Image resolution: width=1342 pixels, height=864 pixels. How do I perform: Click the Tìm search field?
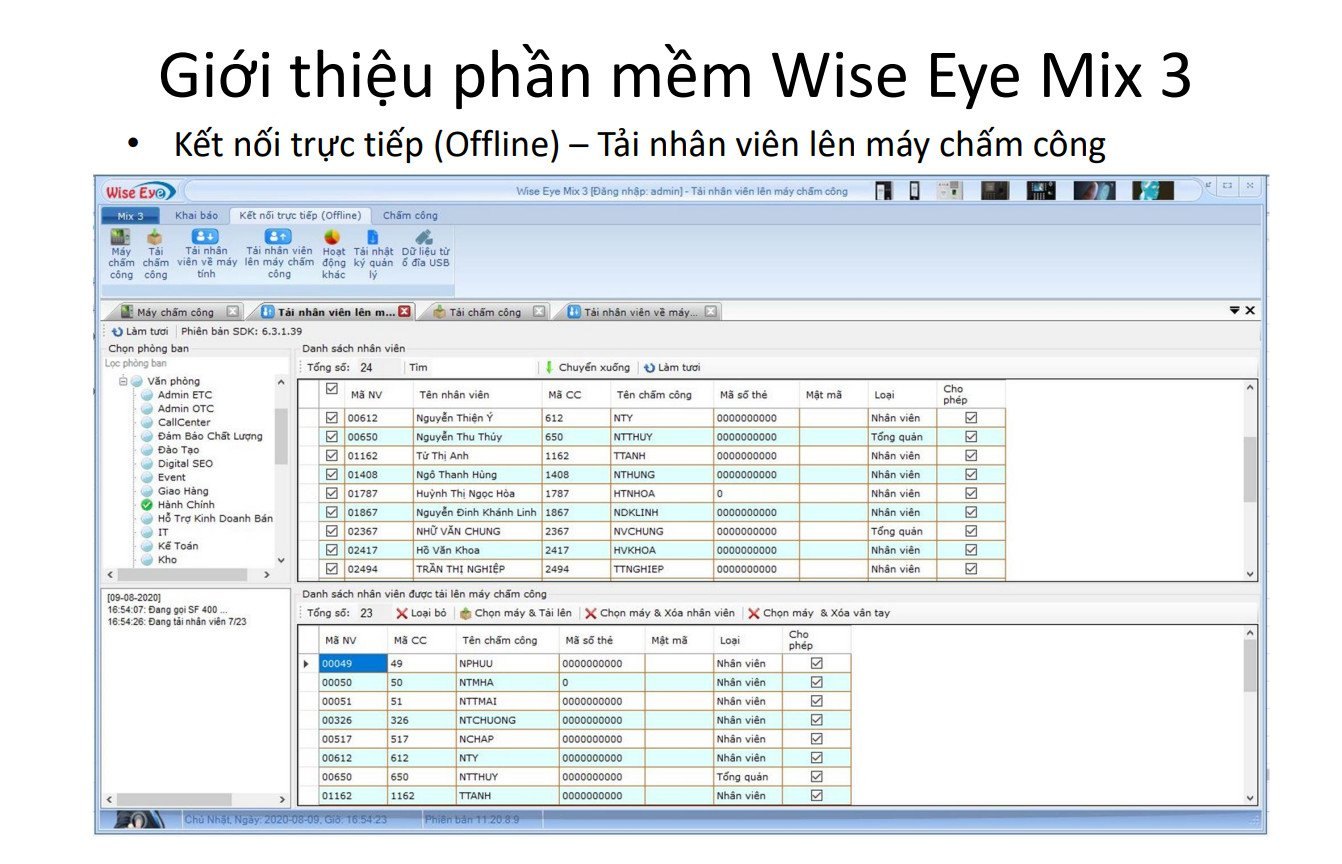pyautogui.click(x=470, y=367)
